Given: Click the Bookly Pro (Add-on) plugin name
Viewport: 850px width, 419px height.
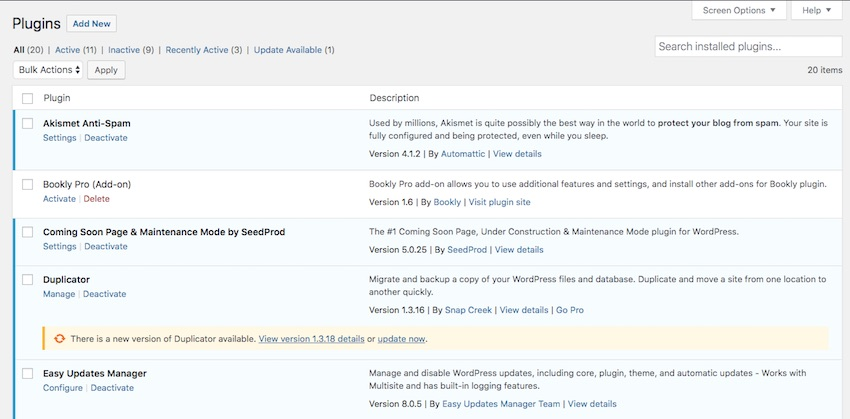Looking at the screenshot, I should pos(87,185).
